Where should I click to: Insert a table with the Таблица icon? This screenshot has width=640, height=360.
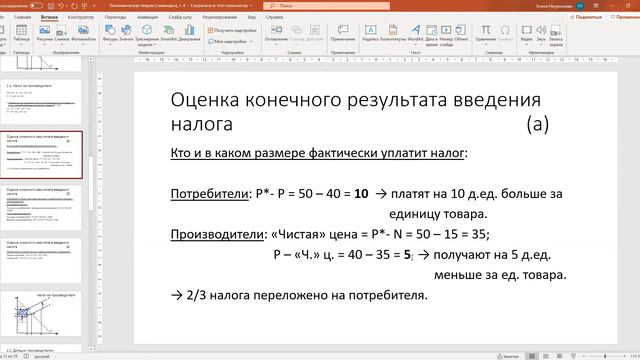point(21,33)
